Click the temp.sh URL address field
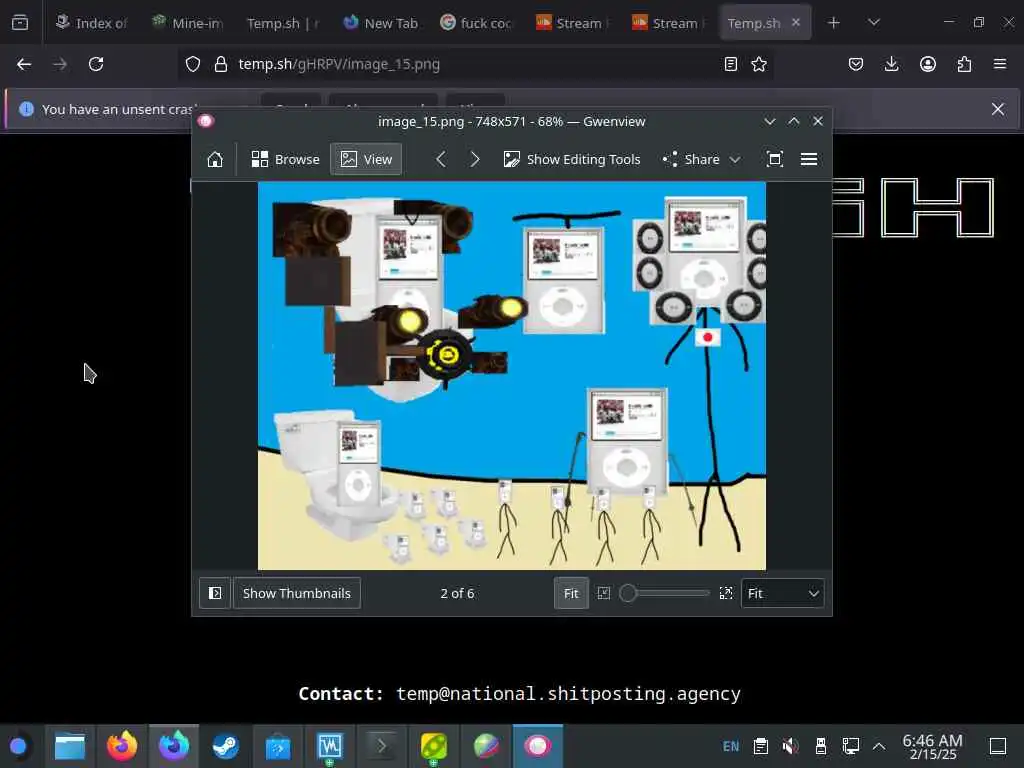 [x=475, y=64]
